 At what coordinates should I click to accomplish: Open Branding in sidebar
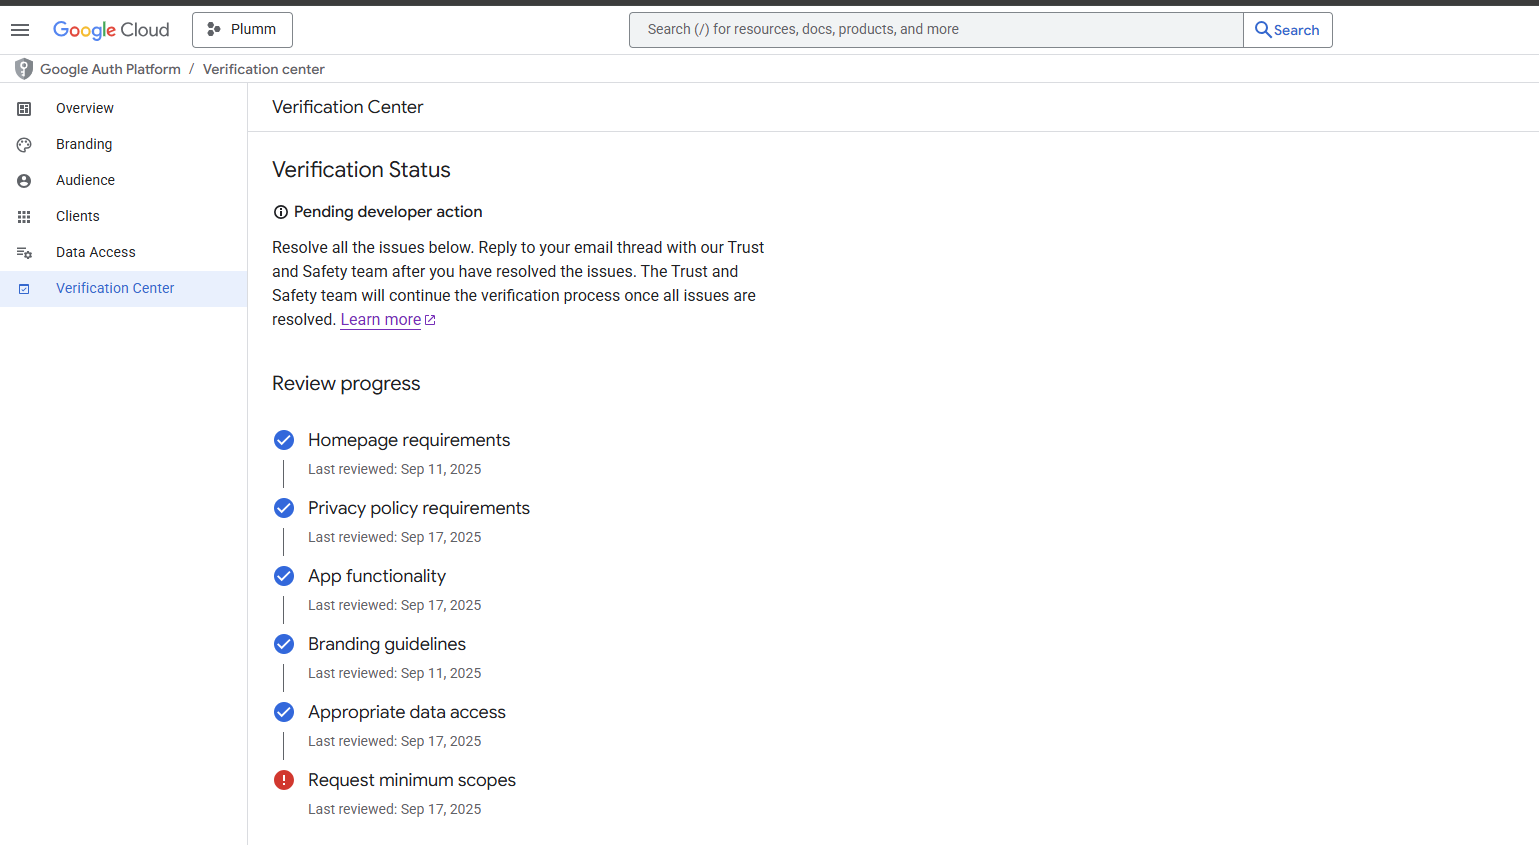point(124,144)
